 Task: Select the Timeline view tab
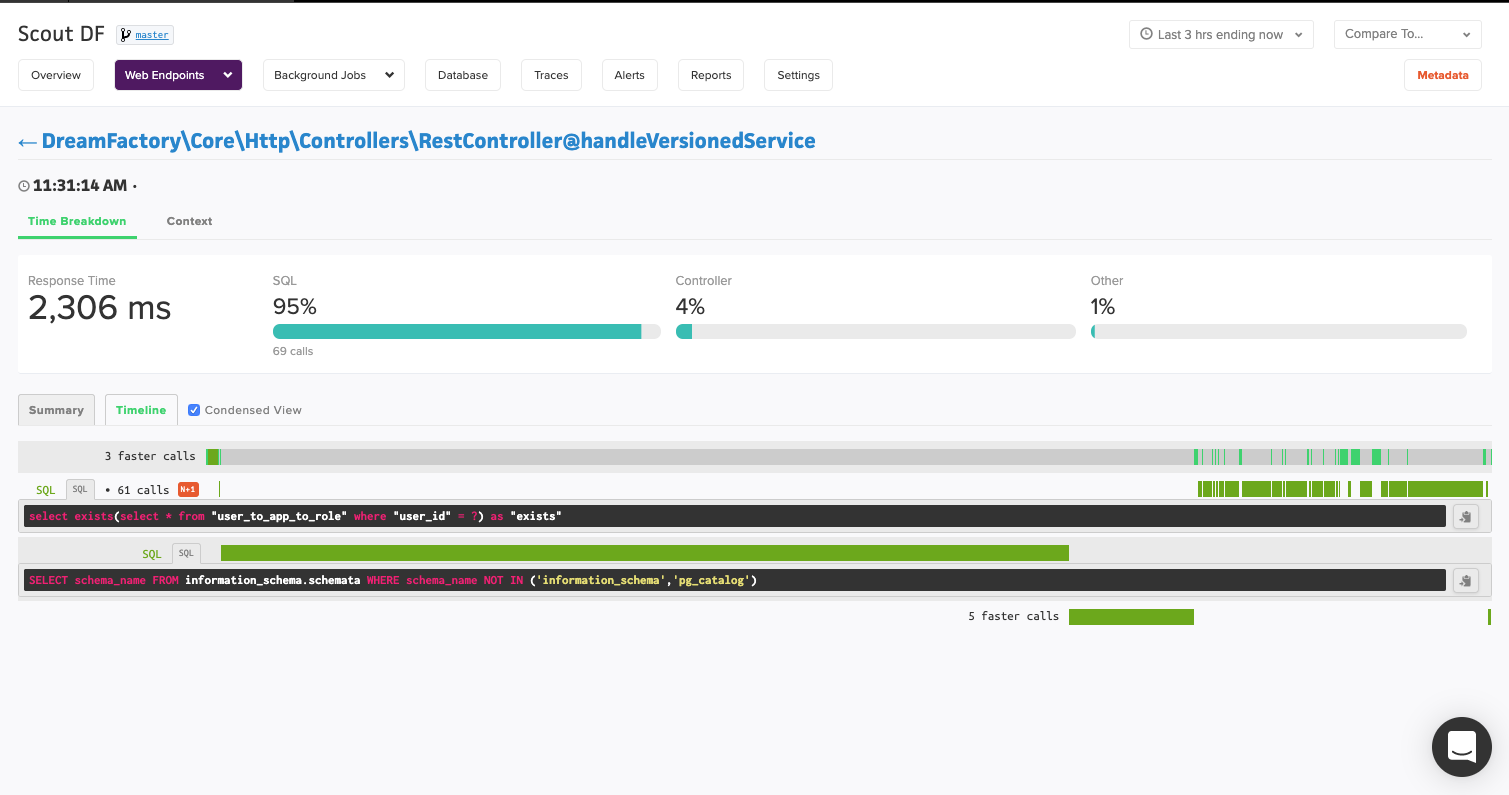[141, 410]
